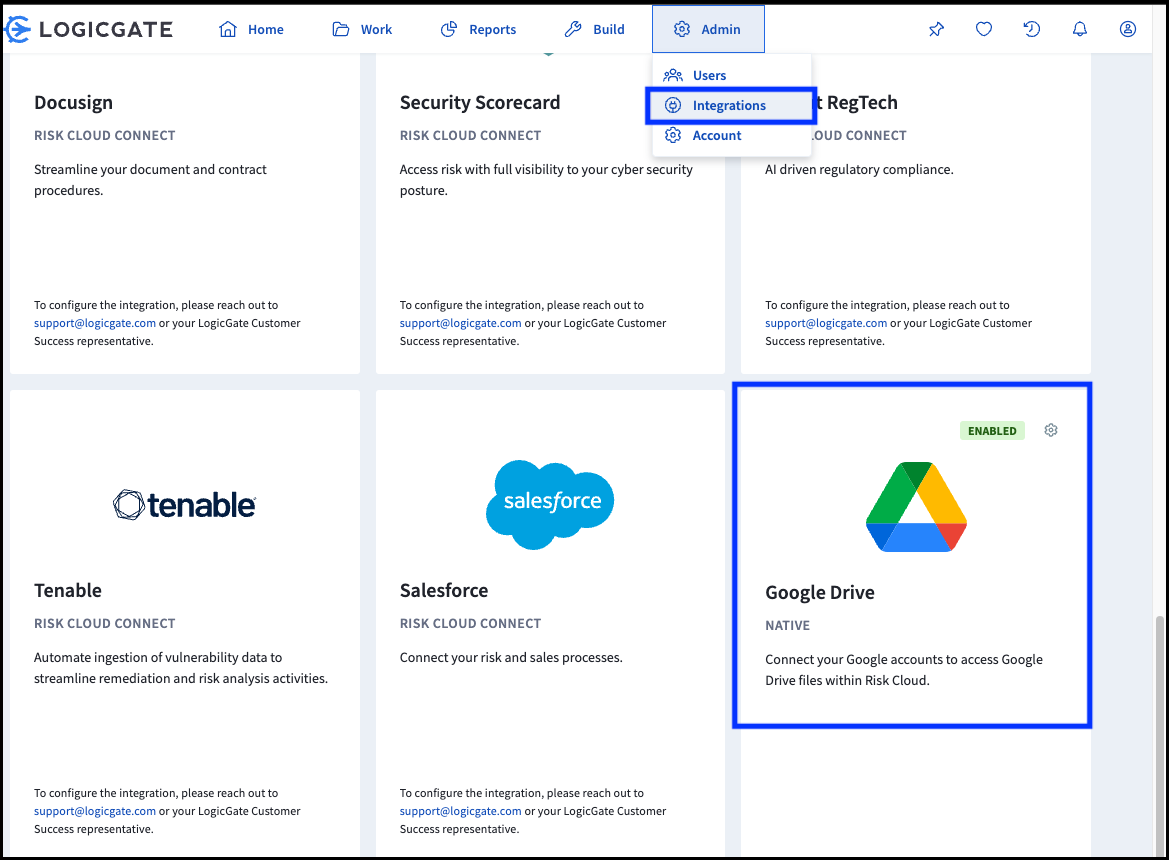Click support email link under Security Scorecard
This screenshot has width=1169, height=860.
point(461,323)
